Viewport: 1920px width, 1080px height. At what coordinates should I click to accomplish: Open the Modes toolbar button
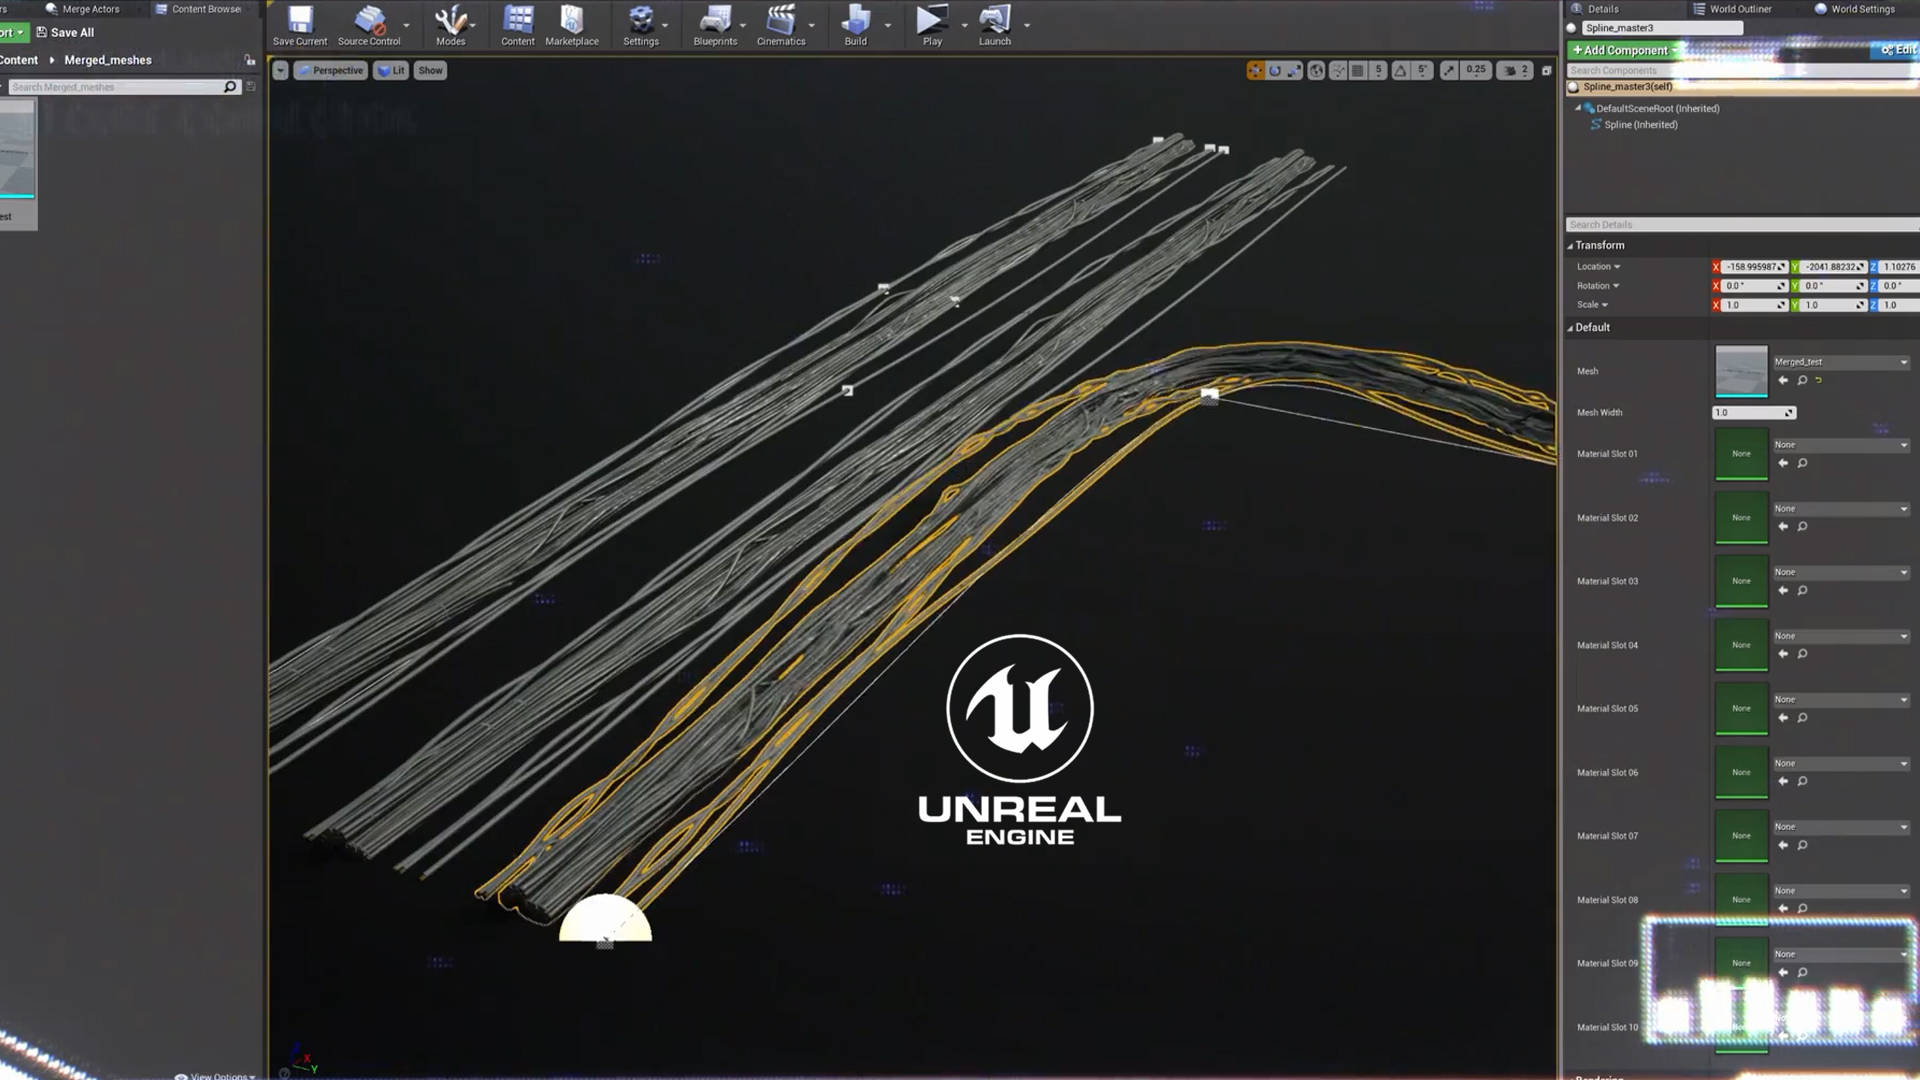(x=451, y=26)
